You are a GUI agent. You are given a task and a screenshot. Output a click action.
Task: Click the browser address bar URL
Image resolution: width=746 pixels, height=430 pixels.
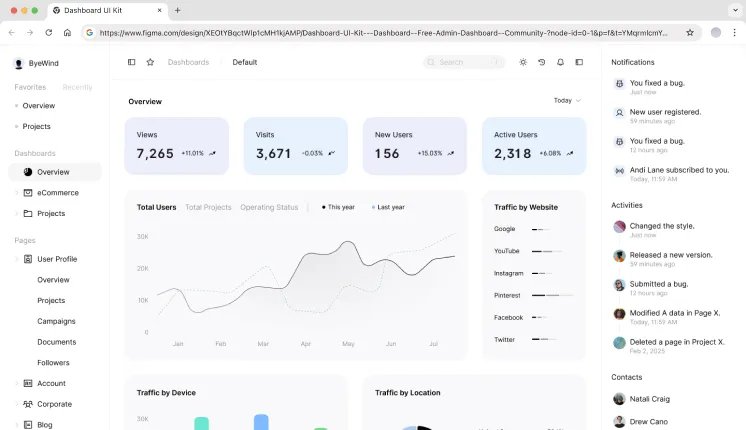click(383, 33)
